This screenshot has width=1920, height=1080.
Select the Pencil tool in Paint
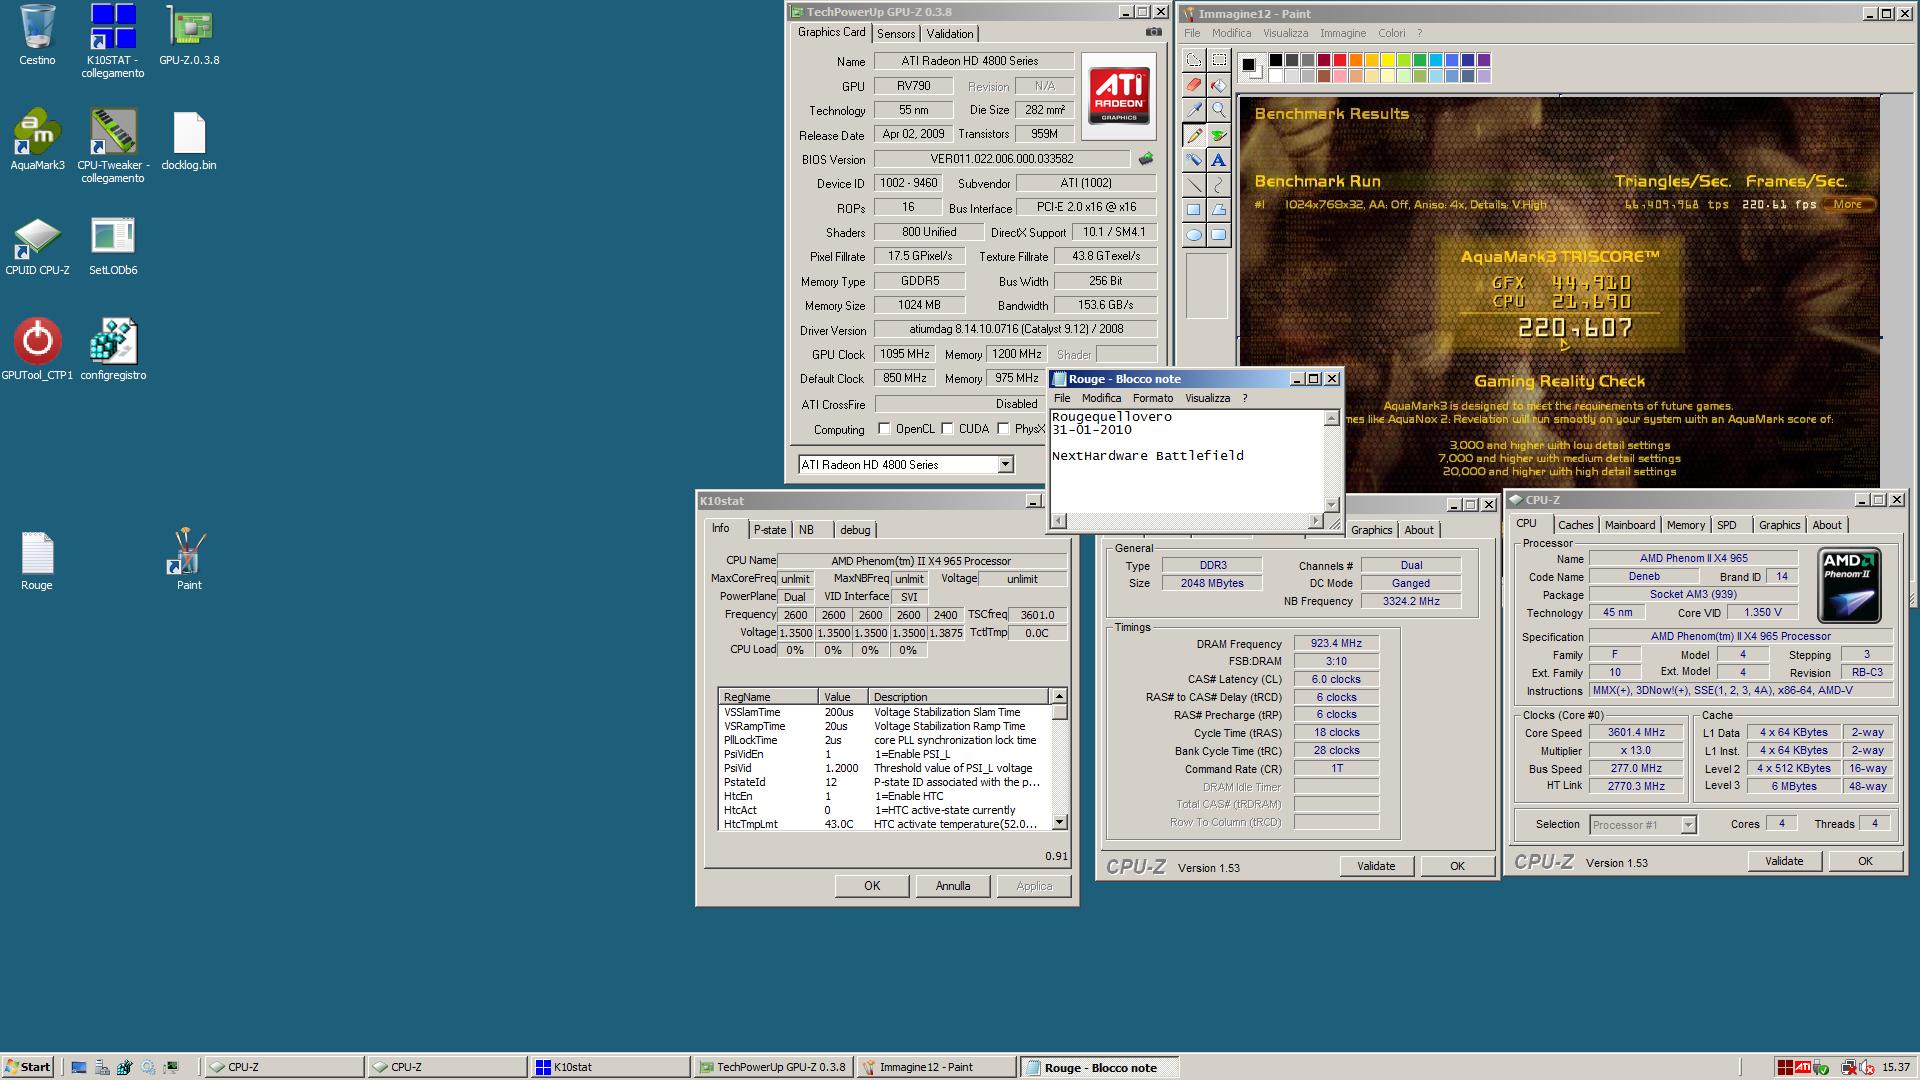coord(1193,135)
